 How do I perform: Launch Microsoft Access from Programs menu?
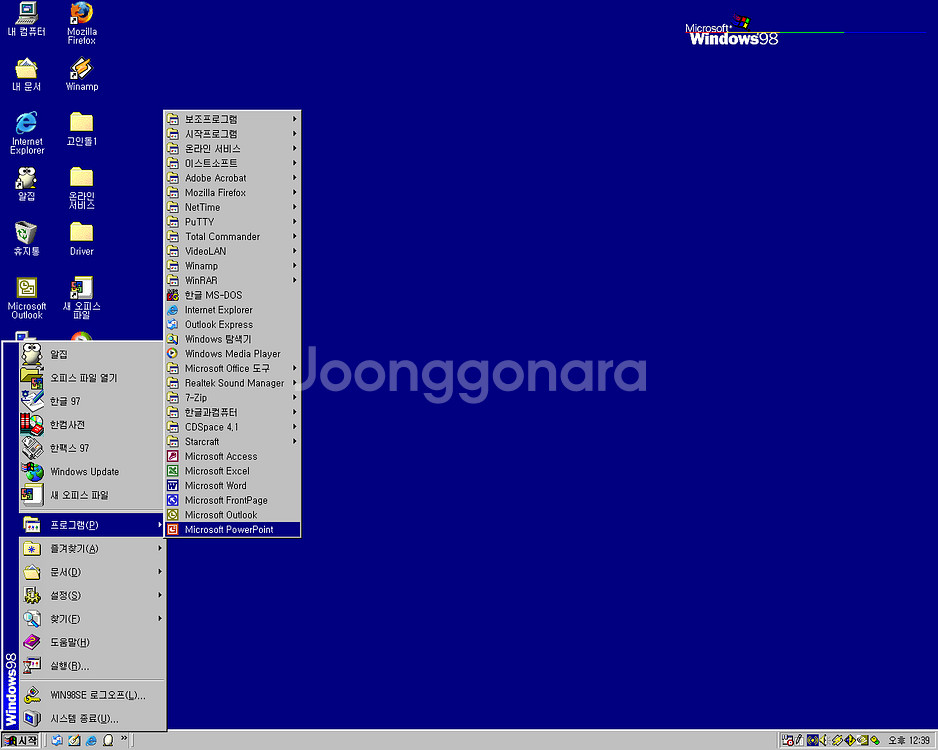pyautogui.click(x=233, y=456)
